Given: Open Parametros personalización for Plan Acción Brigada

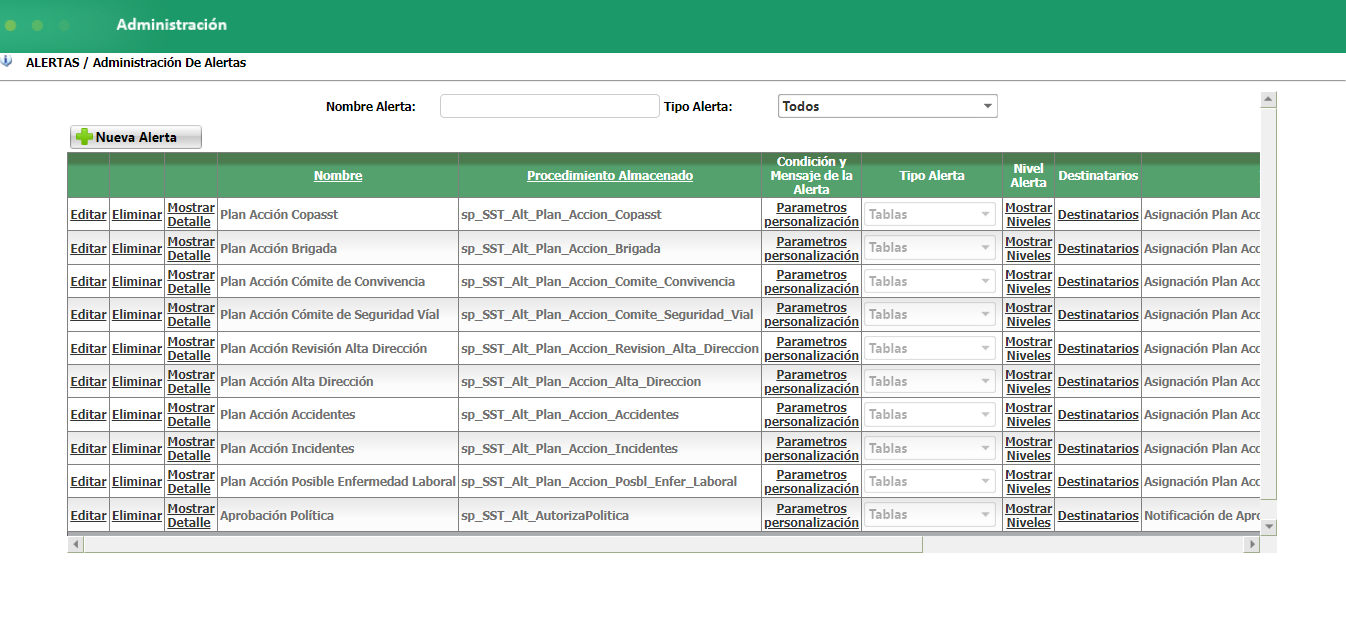Looking at the screenshot, I should coord(811,248).
